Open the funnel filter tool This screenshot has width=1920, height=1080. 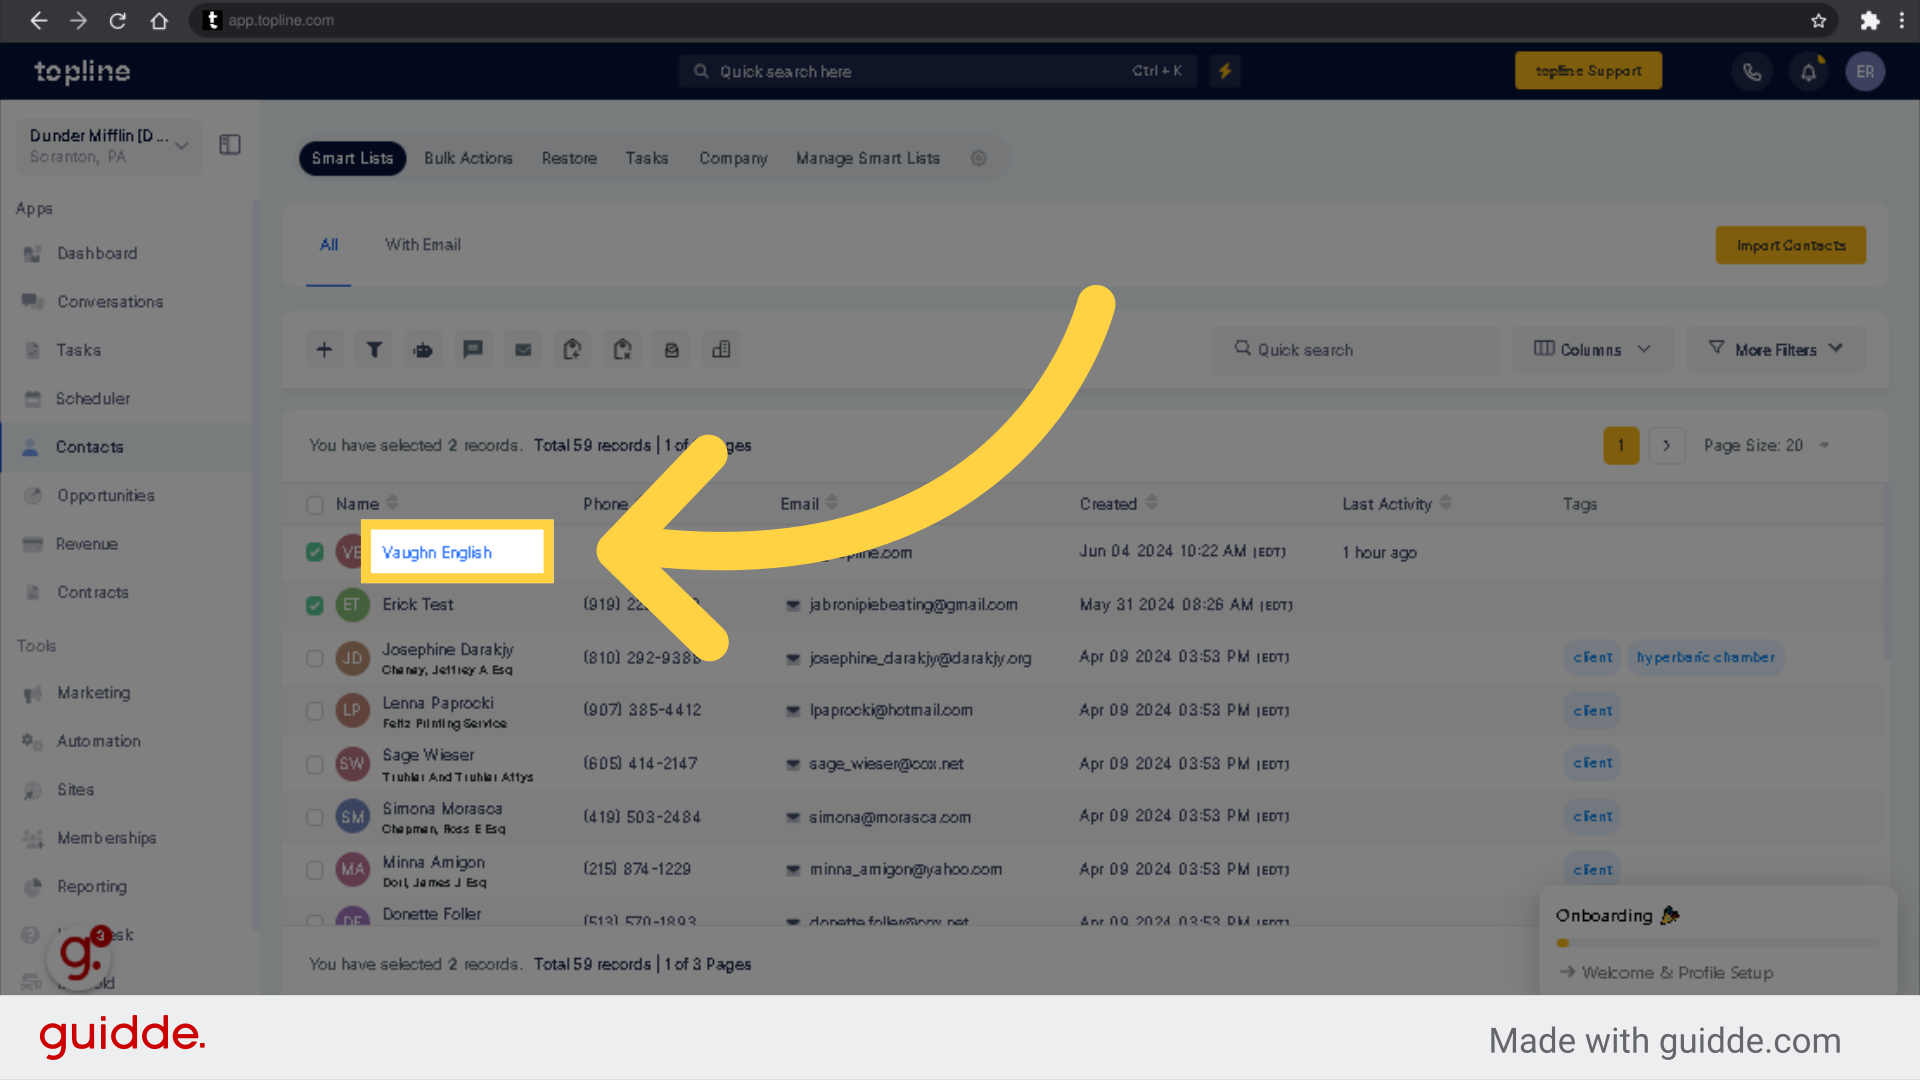point(374,350)
